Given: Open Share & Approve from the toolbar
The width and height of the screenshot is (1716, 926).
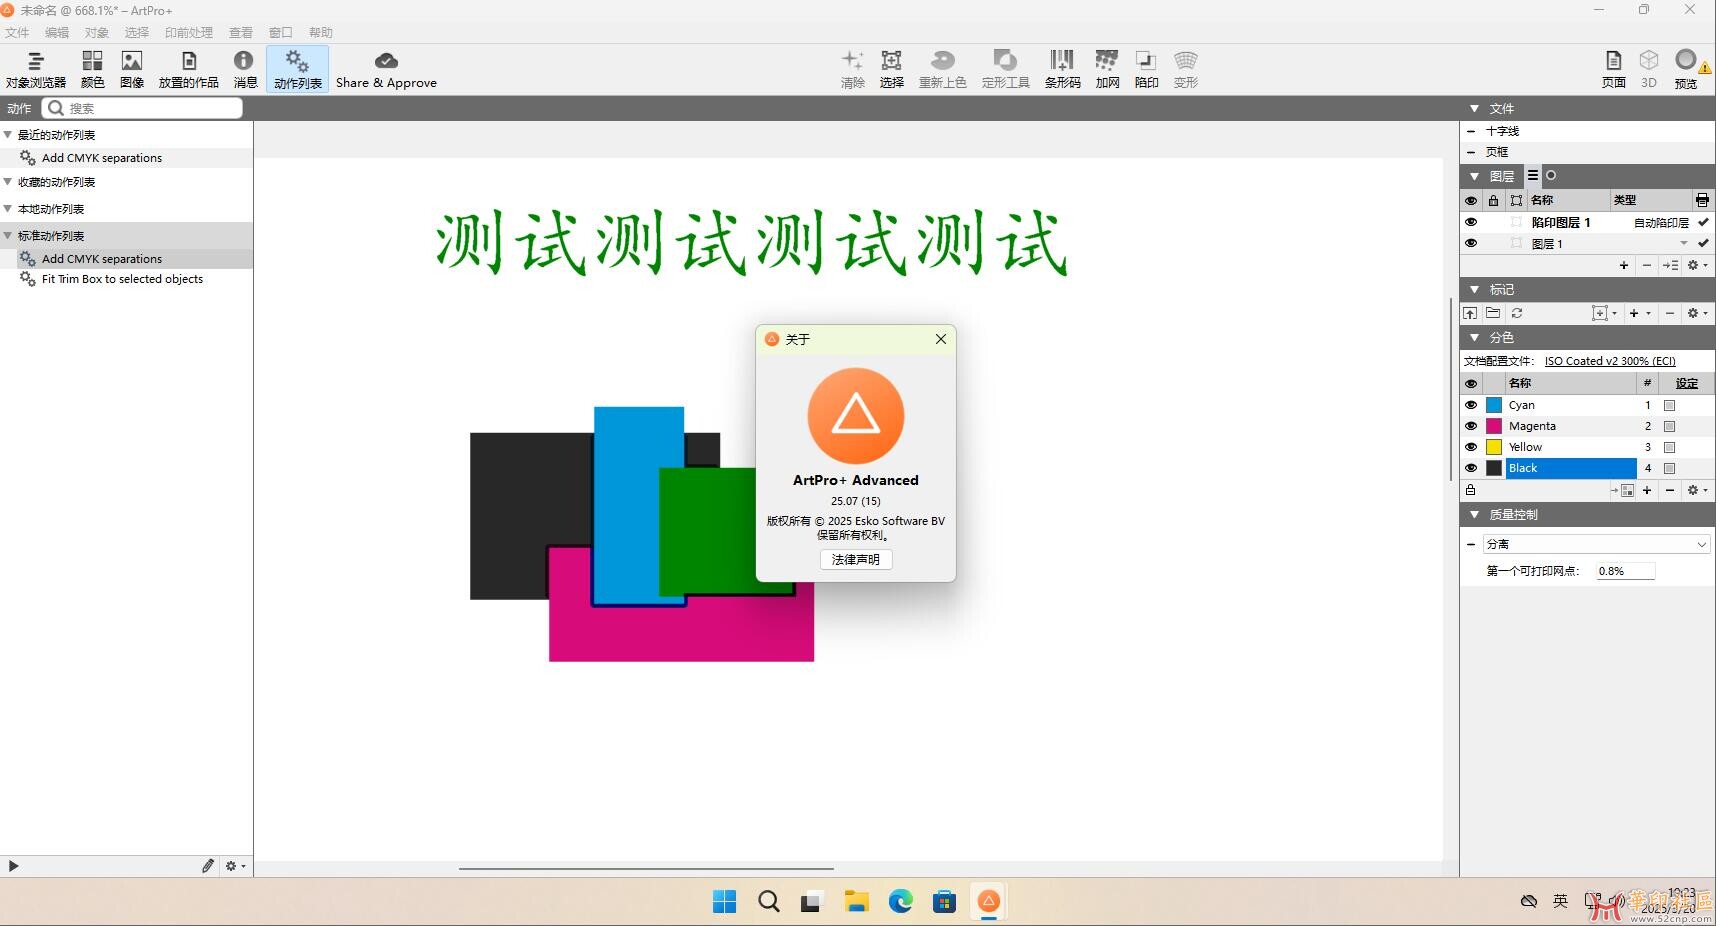Looking at the screenshot, I should pyautogui.click(x=386, y=70).
